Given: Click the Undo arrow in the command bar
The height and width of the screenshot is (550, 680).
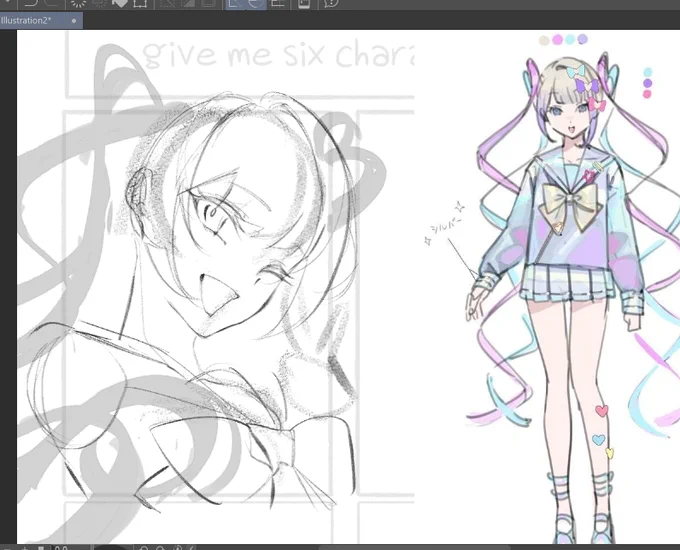Looking at the screenshot, I should coord(31,3).
